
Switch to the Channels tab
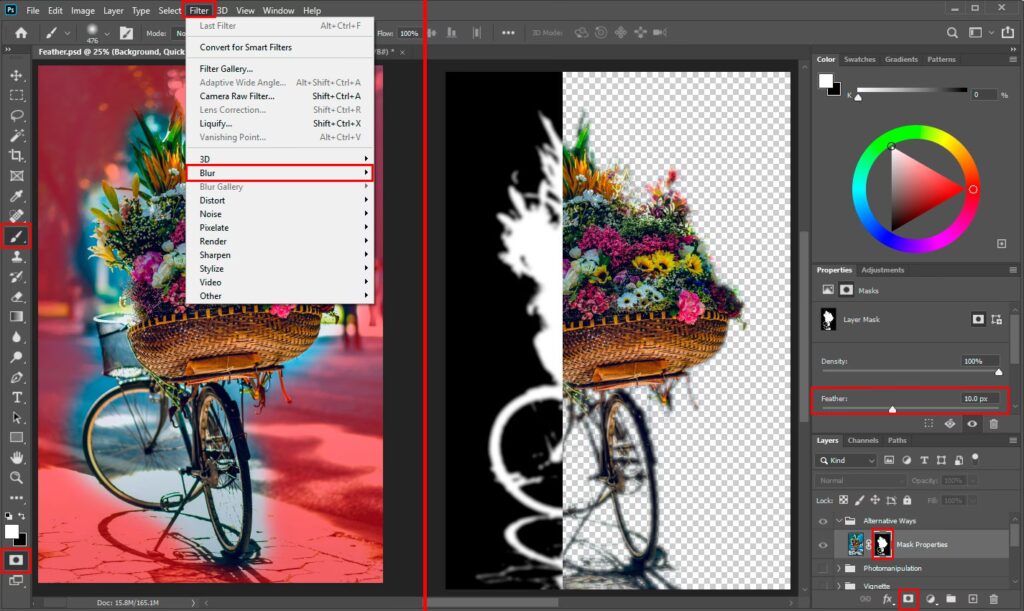coord(863,440)
